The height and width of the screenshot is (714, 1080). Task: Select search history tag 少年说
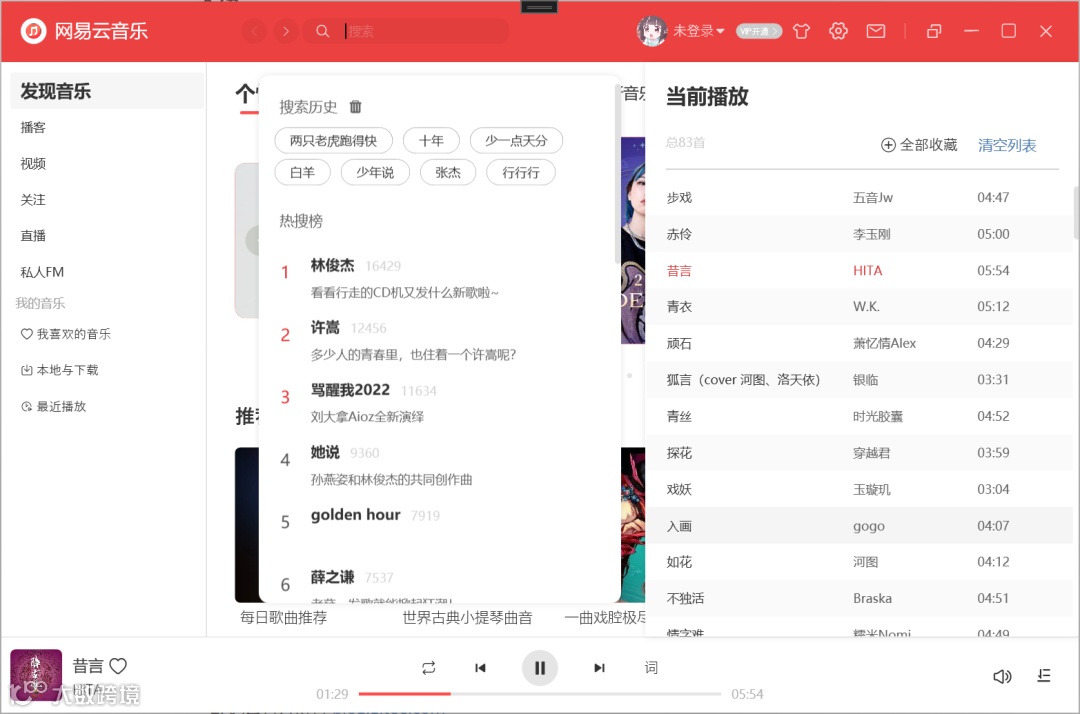[x=375, y=172]
